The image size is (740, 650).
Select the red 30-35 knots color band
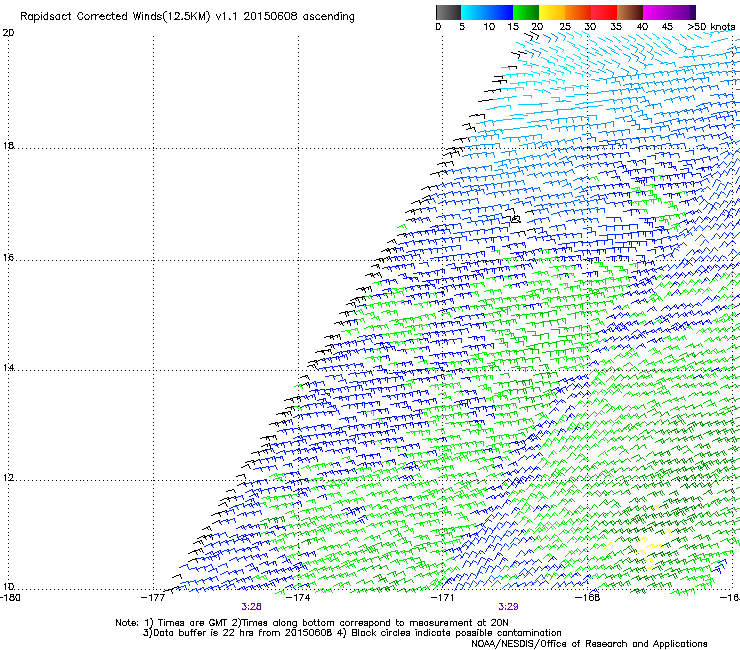pos(604,12)
